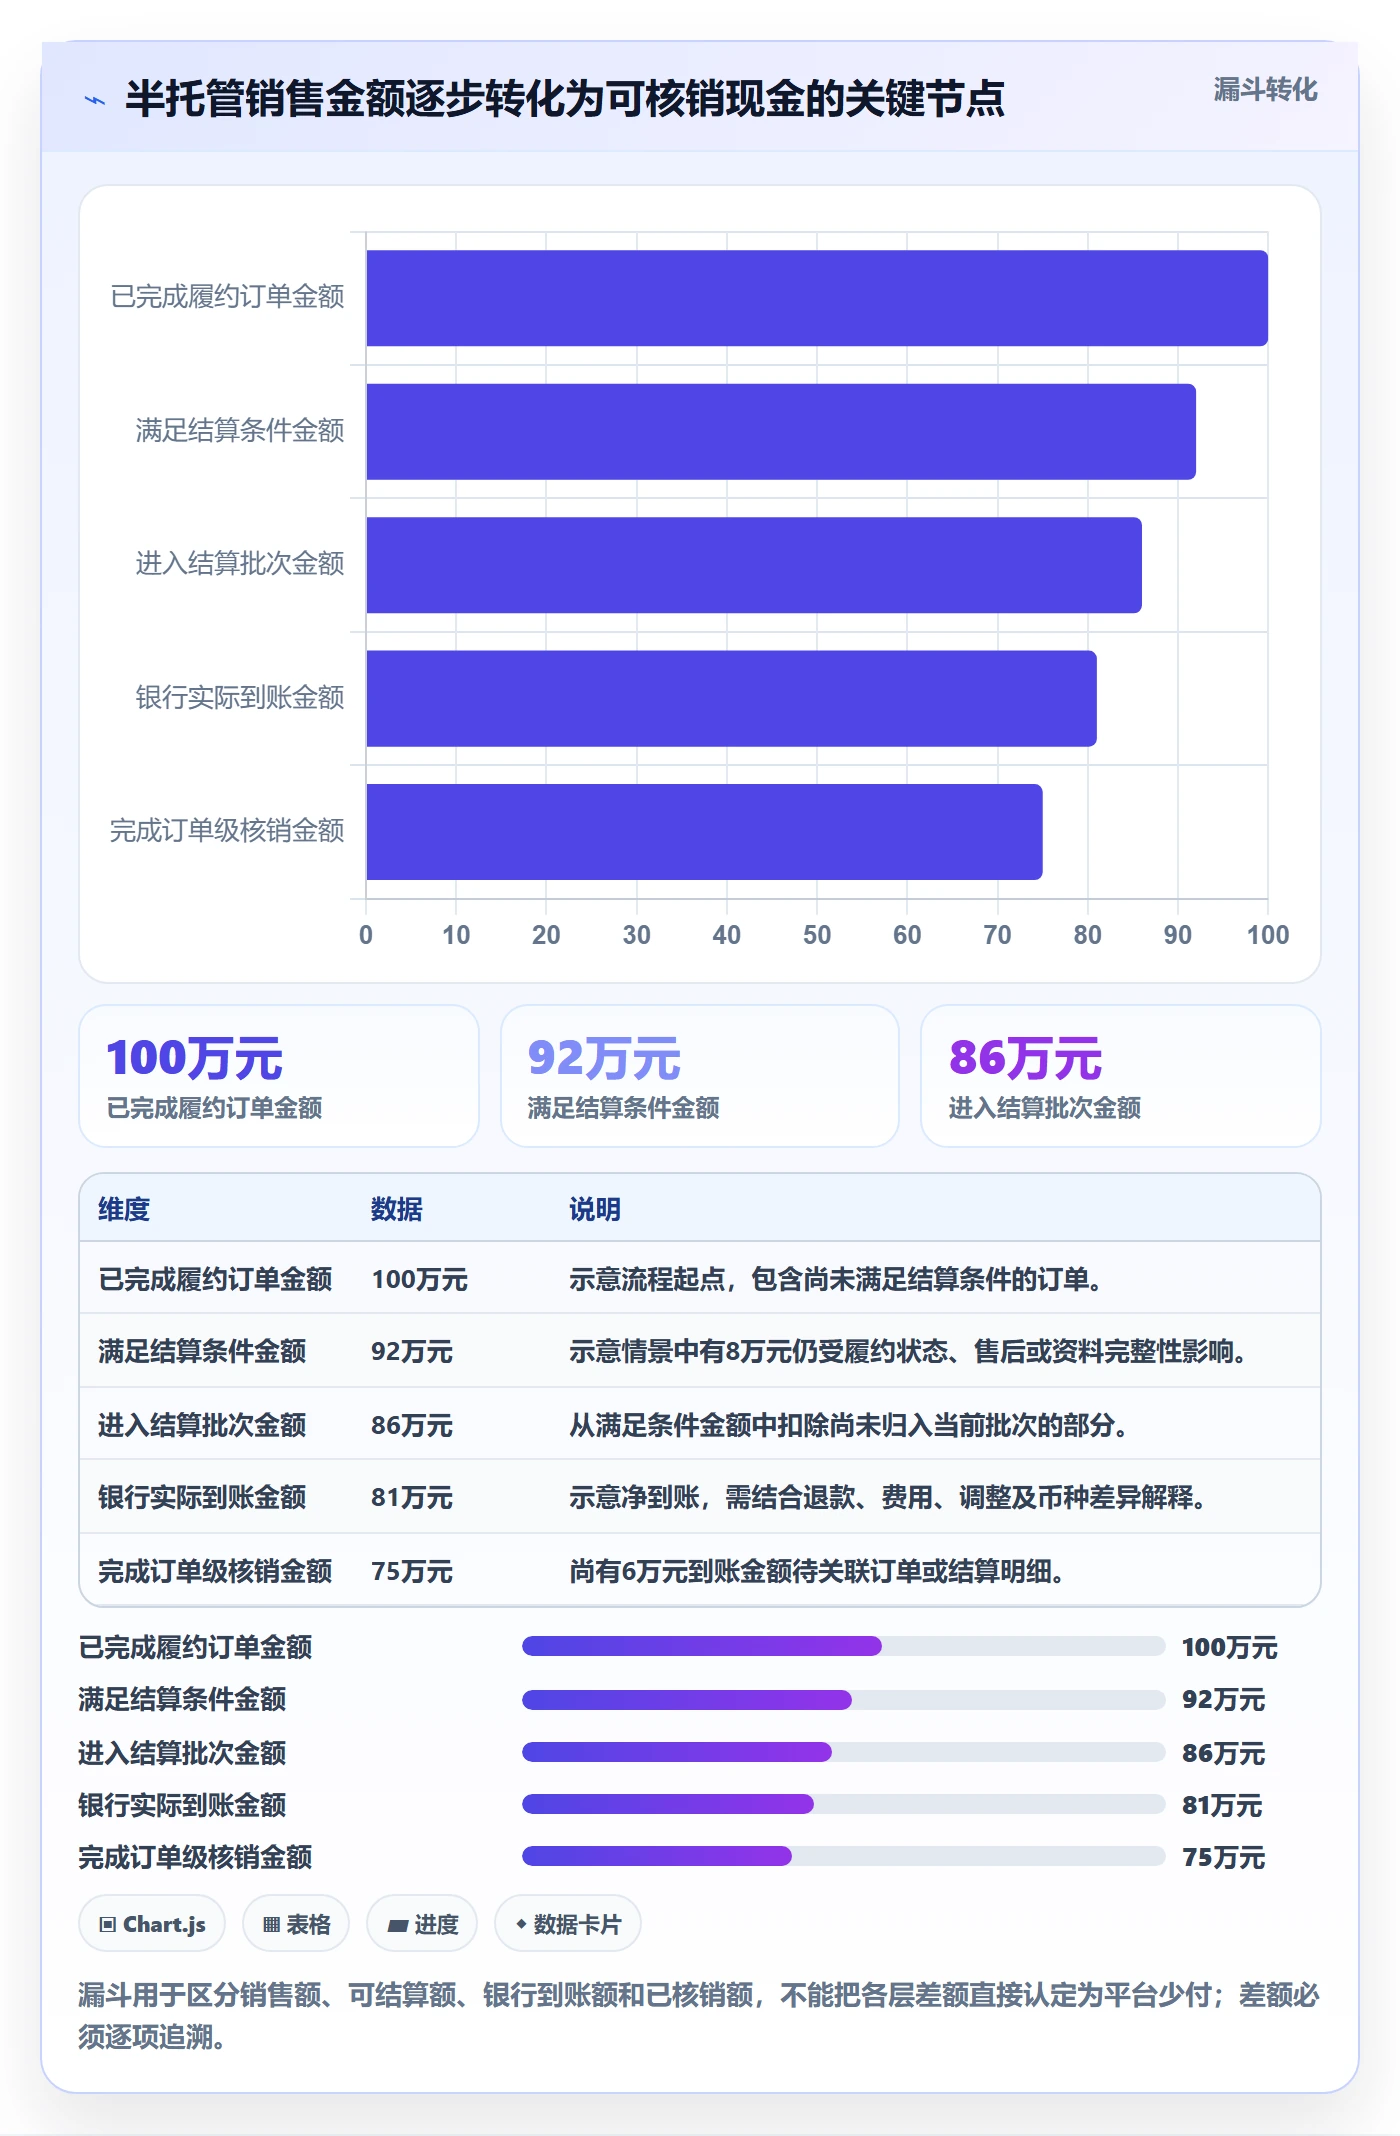Screen dimensions: 1400x2136
Task: Click the 说明 column header
Action: click(x=595, y=1209)
